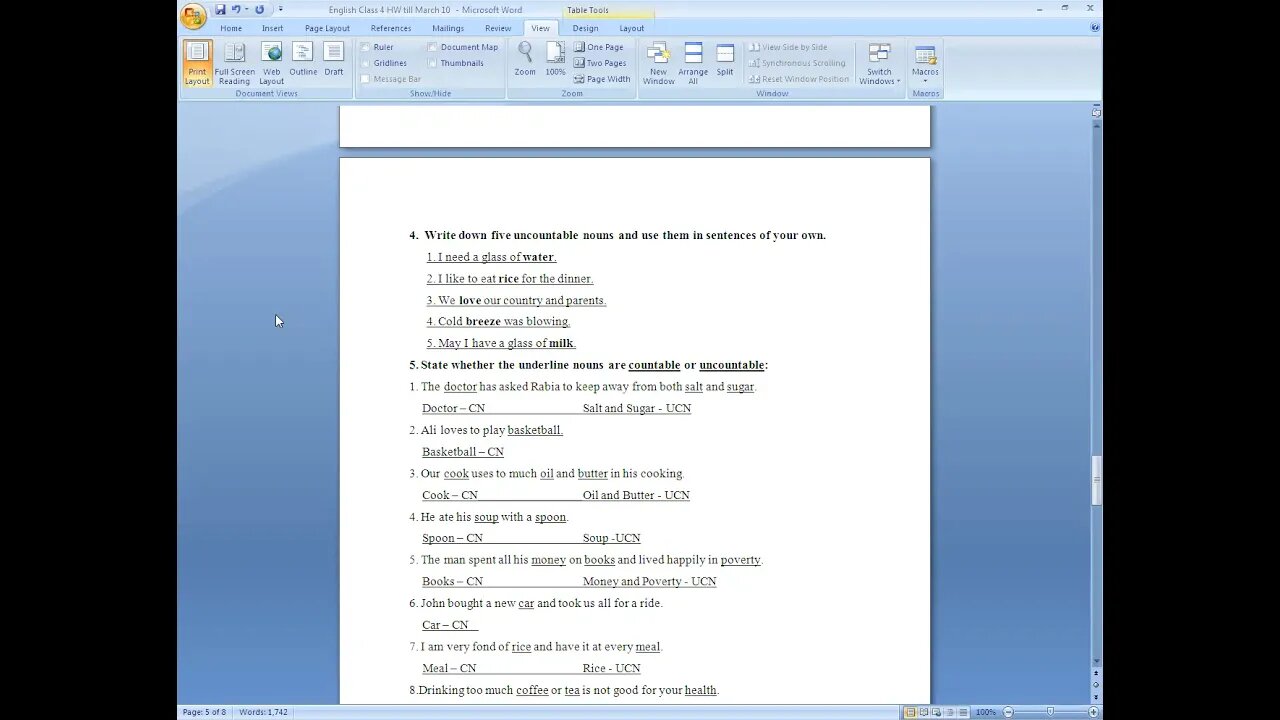The height and width of the screenshot is (720, 1280).
Task: Redo the action in Quick Access toolbar
Action: 260,10
